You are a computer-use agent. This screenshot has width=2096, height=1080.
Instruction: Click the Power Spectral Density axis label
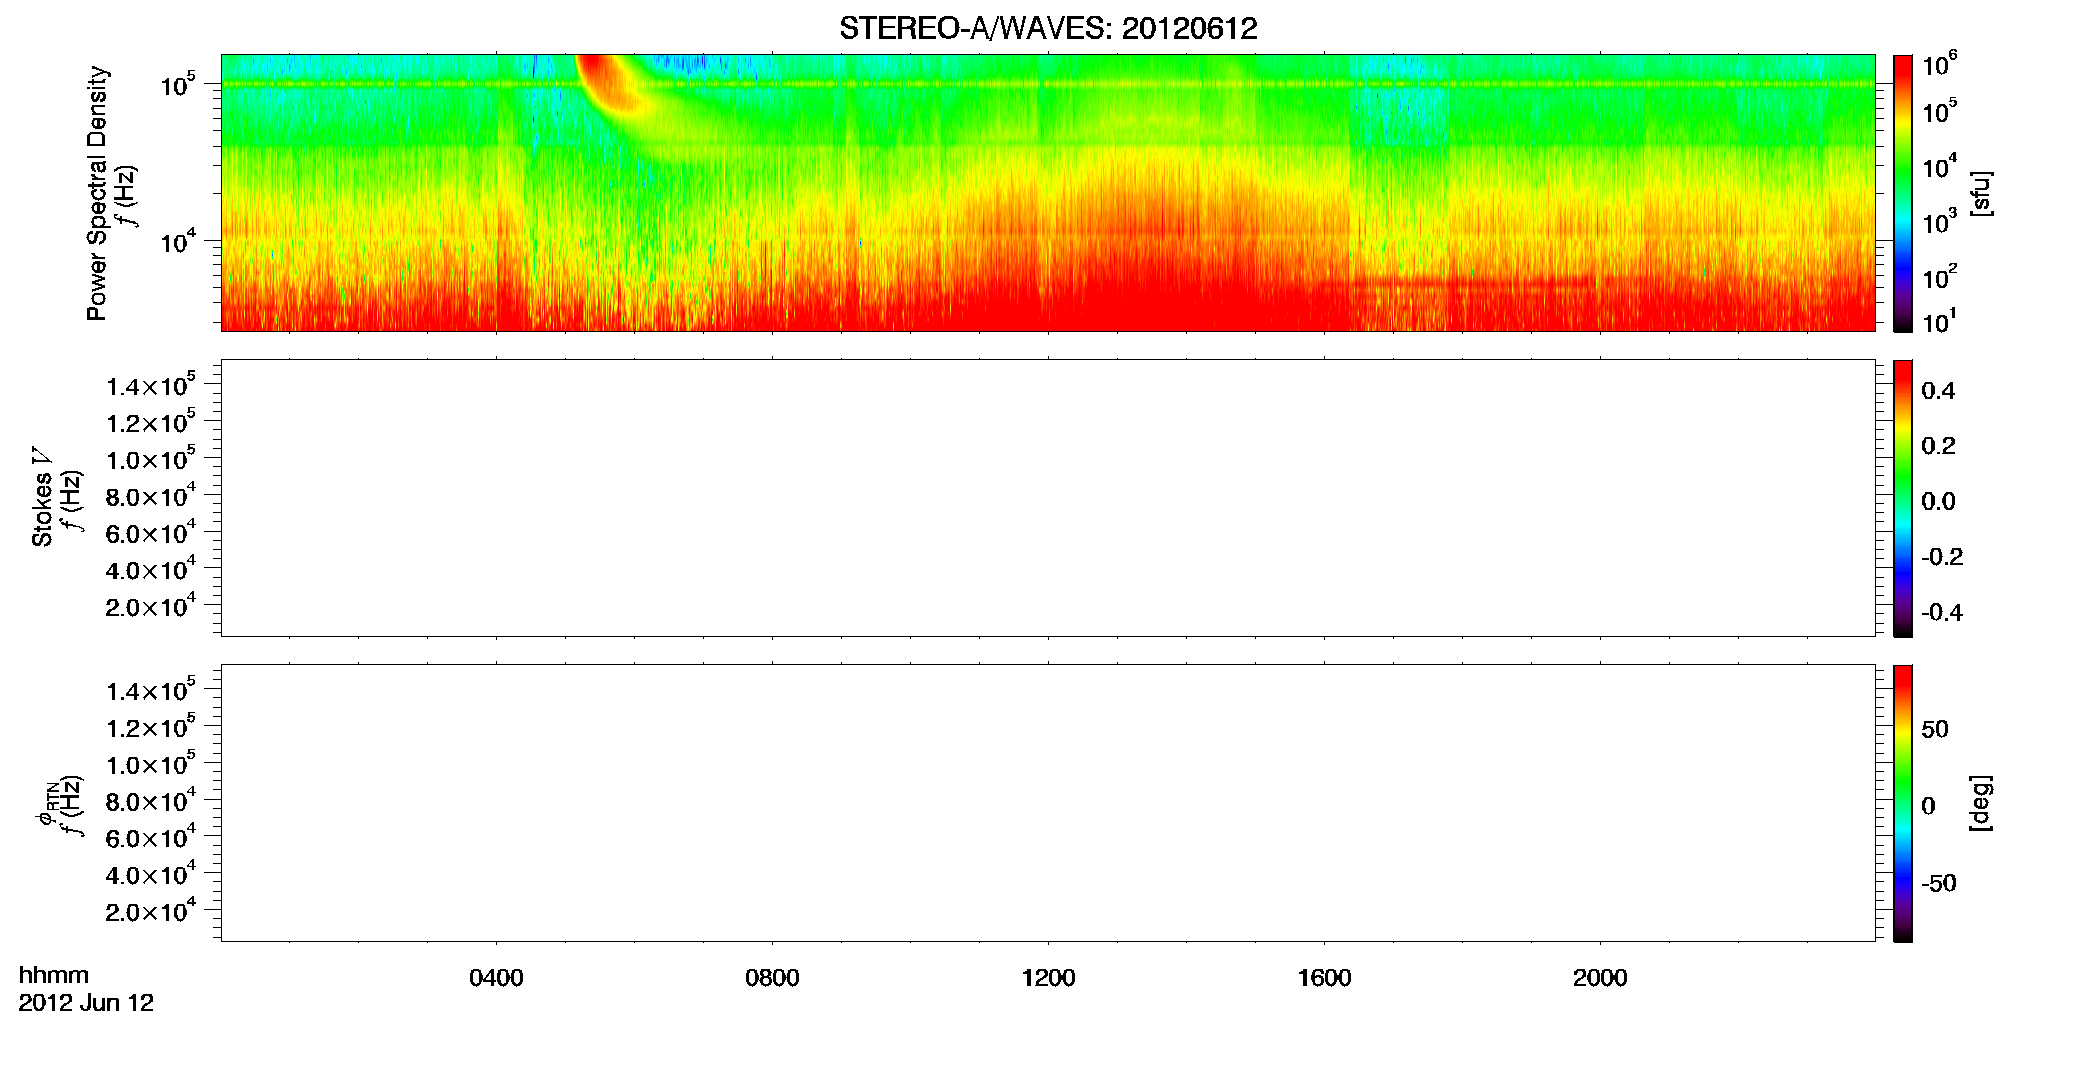97,193
